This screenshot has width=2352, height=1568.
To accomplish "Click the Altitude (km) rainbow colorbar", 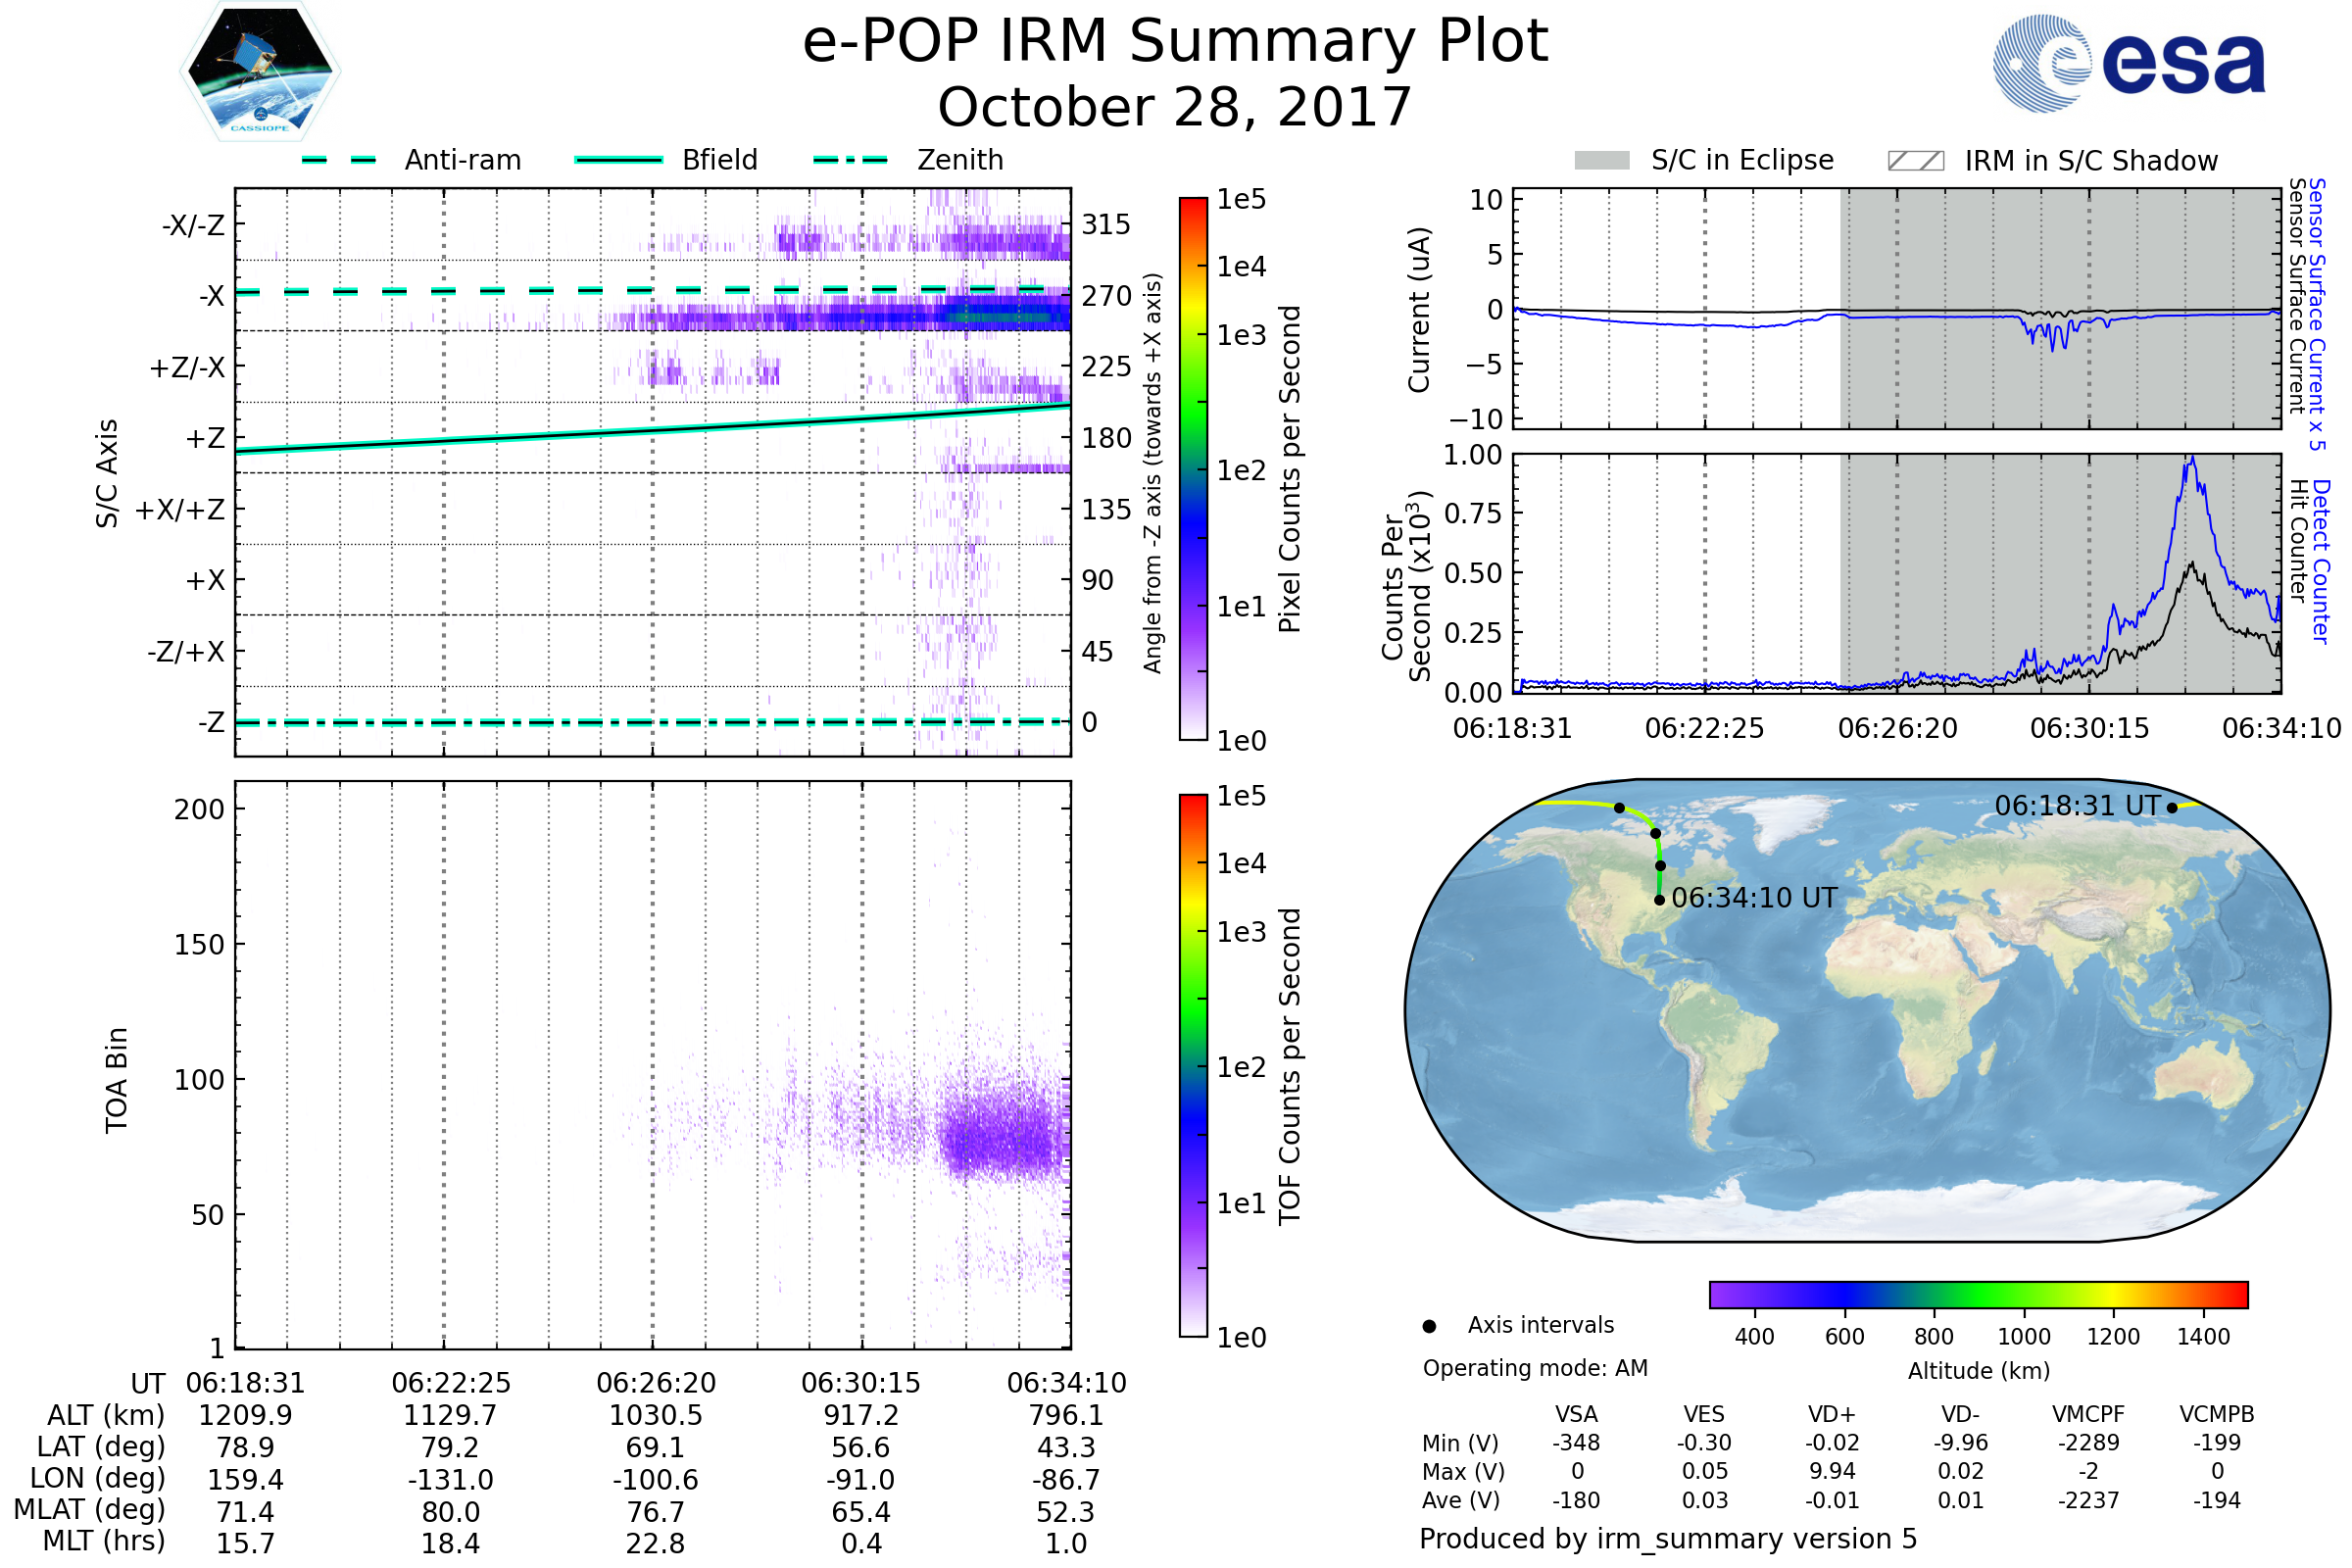I will pyautogui.click(x=1978, y=1294).
